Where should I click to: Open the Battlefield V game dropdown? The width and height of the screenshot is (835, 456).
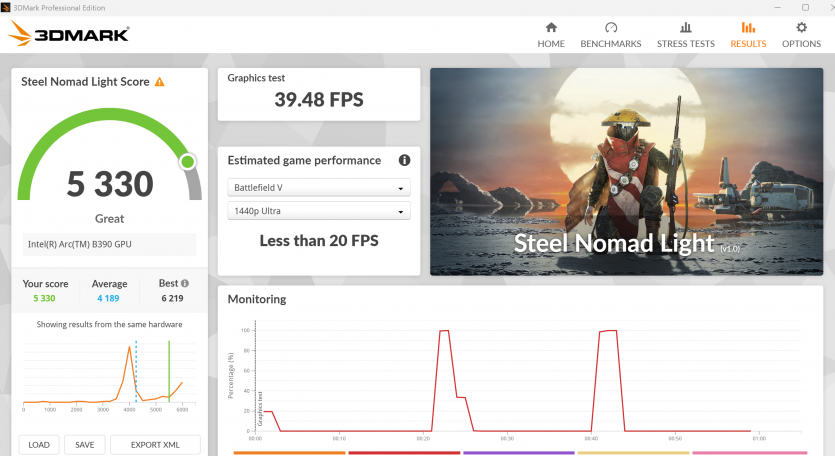319,188
